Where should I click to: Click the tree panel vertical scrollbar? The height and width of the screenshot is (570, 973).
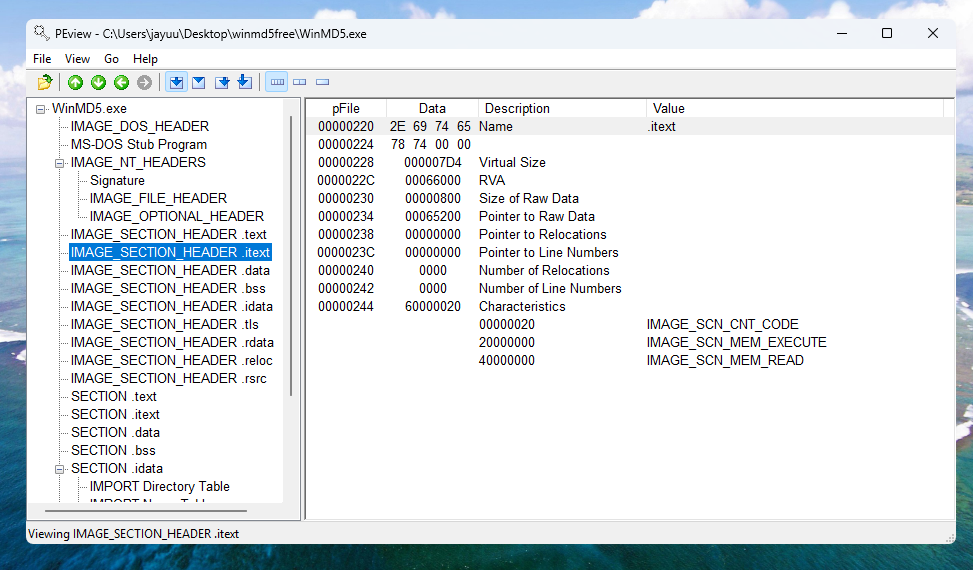(291, 256)
